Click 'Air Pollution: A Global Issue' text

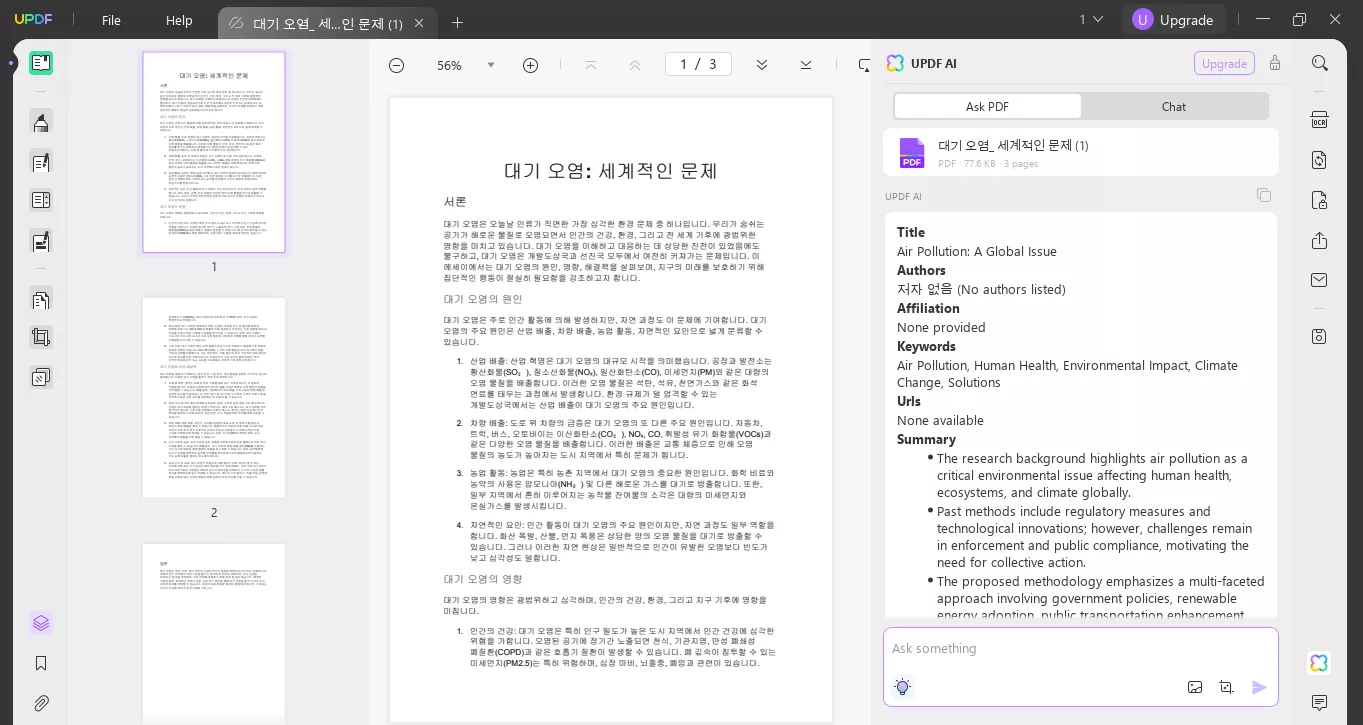pos(976,252)
